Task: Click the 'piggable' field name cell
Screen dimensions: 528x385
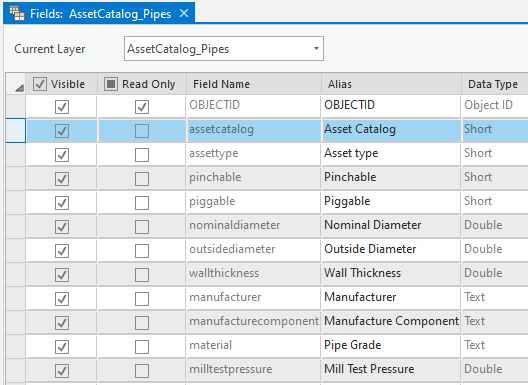Action: point(253,202)
